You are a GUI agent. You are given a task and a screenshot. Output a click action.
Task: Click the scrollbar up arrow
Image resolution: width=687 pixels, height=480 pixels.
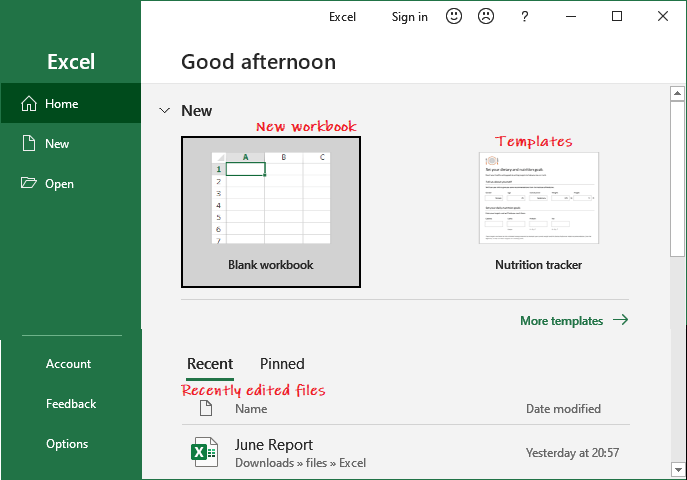[x=677, y=93]
